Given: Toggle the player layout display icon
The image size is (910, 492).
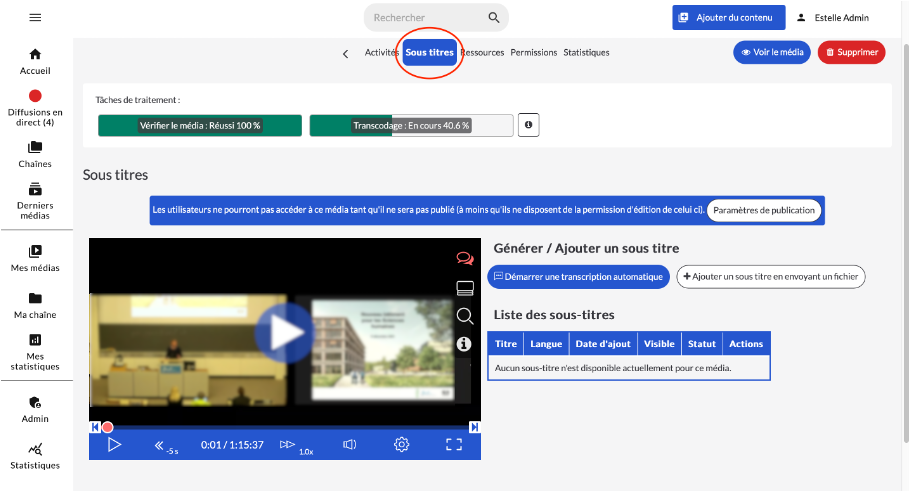Looking at the screenshot, I should tap(464, 288).
